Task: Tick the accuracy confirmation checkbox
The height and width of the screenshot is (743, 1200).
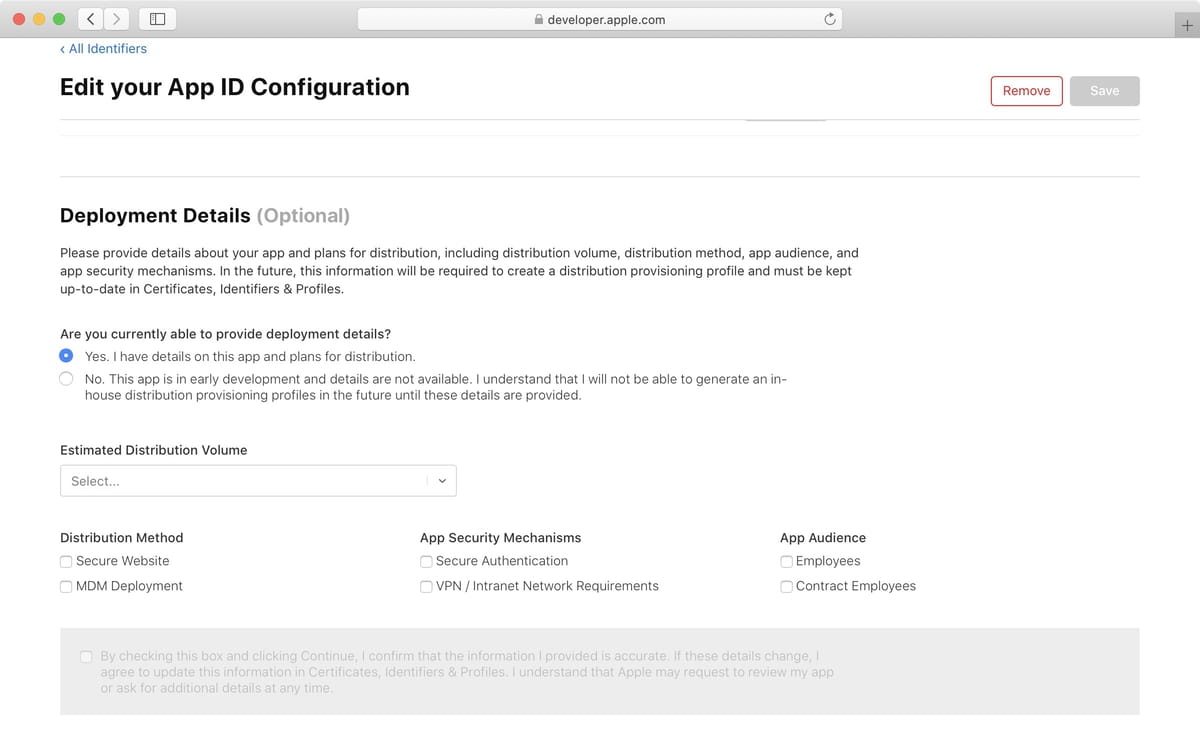Action: [86, 657]
